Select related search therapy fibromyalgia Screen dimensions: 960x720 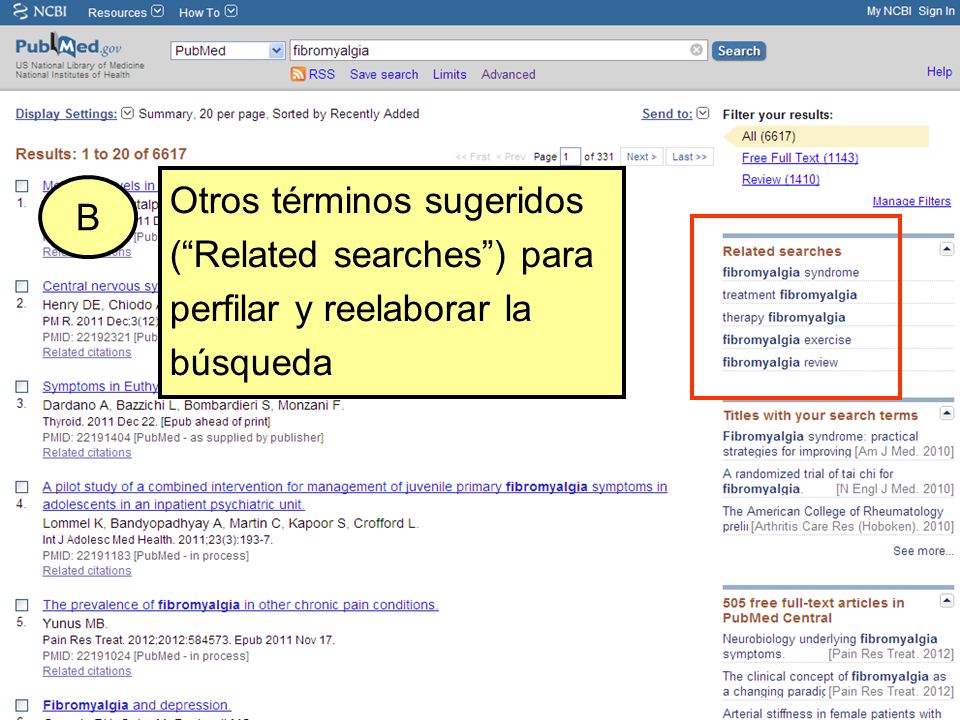coord(784,317)
